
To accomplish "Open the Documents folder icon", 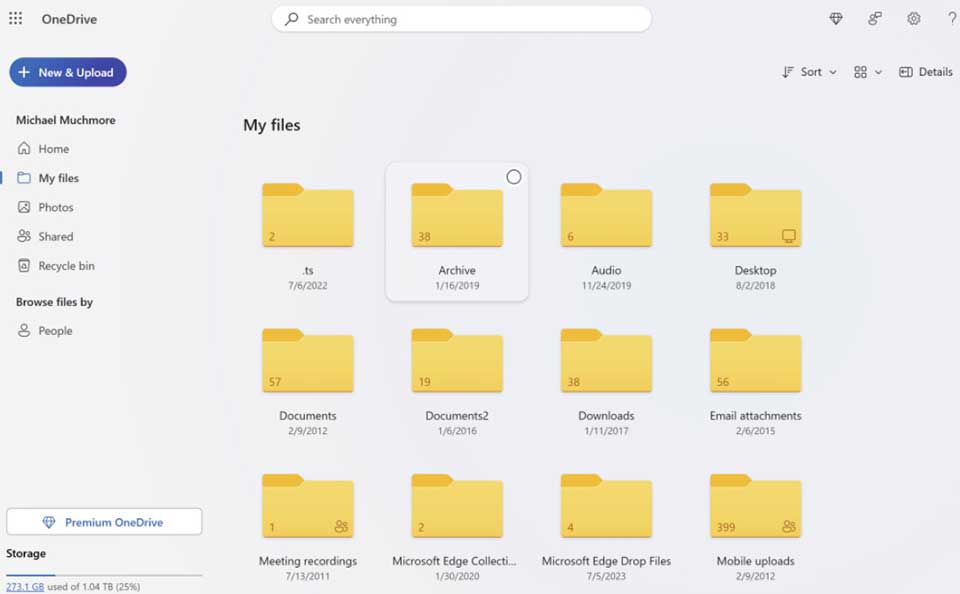I will [x=307, y=360].
